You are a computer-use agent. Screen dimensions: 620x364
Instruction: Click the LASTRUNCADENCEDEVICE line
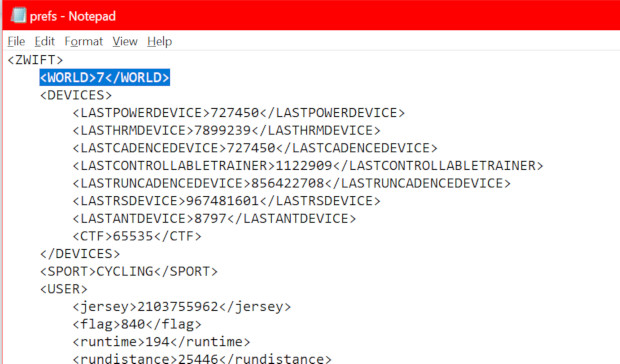pos(291,183)
